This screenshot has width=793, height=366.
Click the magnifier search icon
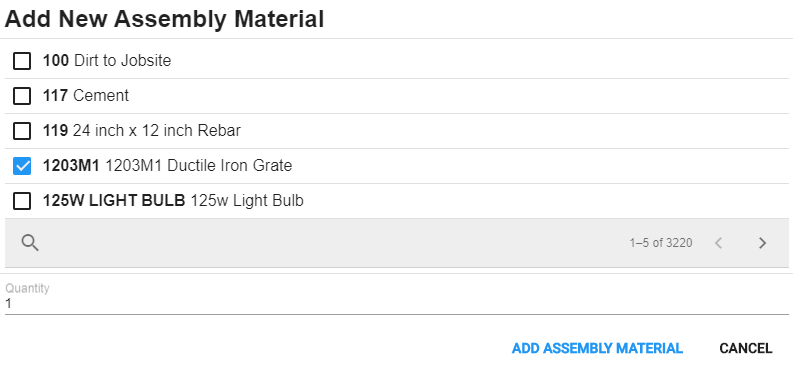(30, 243)
